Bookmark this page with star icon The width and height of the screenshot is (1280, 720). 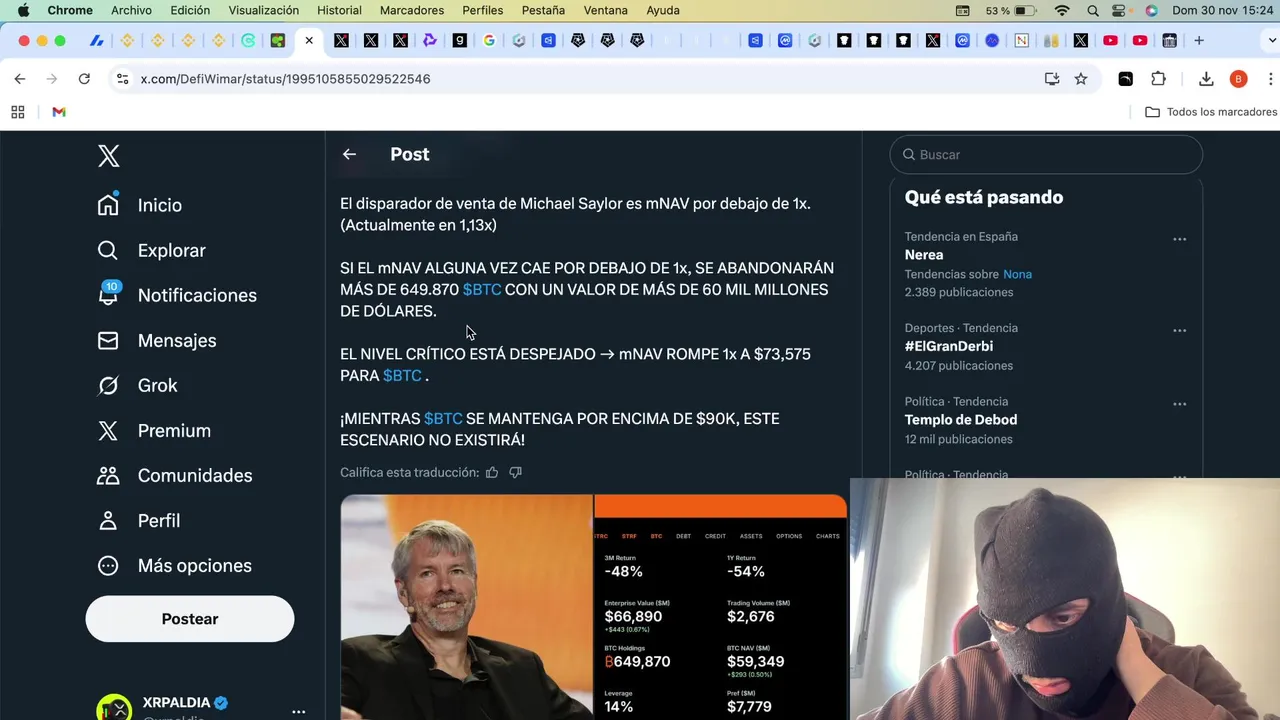tap(1081, 78)
